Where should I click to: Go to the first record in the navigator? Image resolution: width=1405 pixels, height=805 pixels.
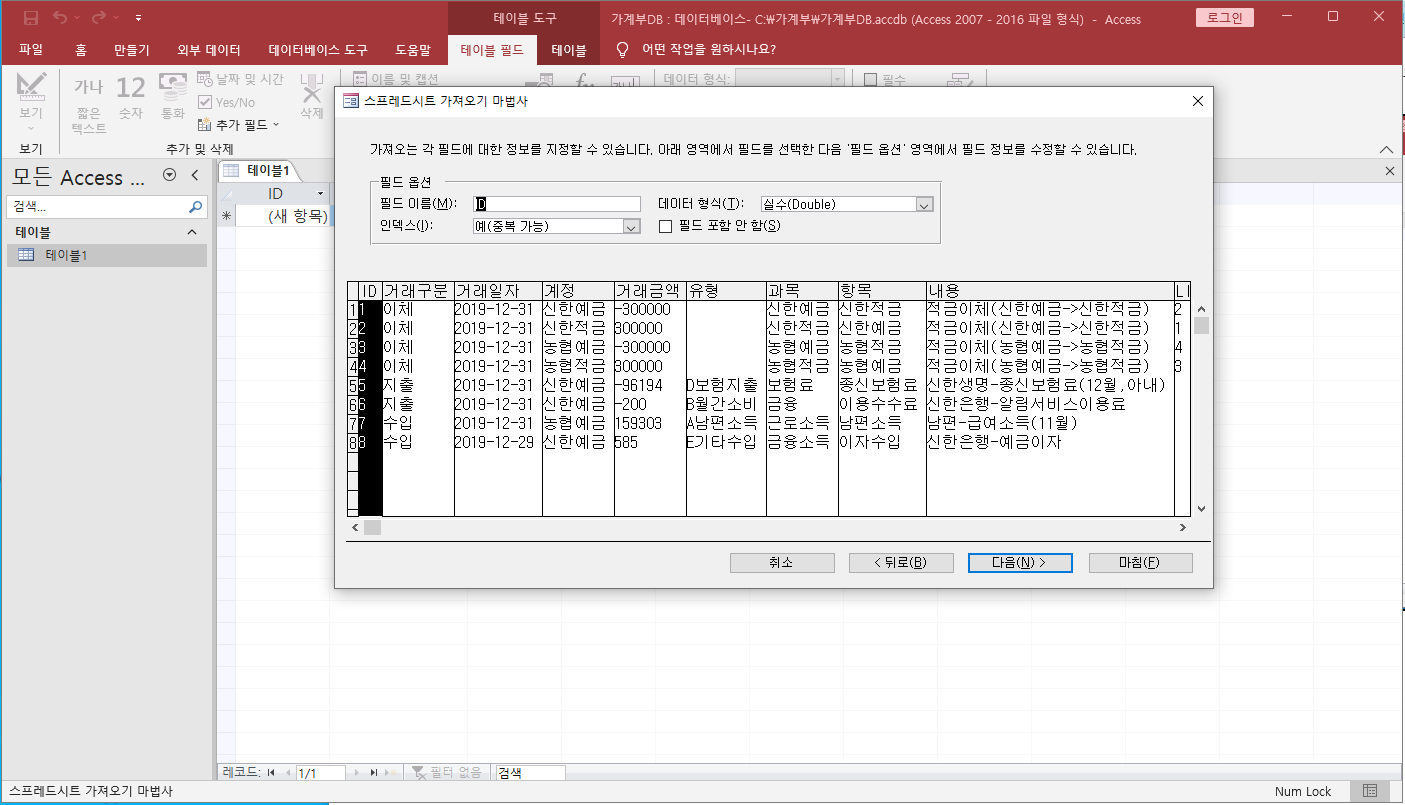(271, 773)
